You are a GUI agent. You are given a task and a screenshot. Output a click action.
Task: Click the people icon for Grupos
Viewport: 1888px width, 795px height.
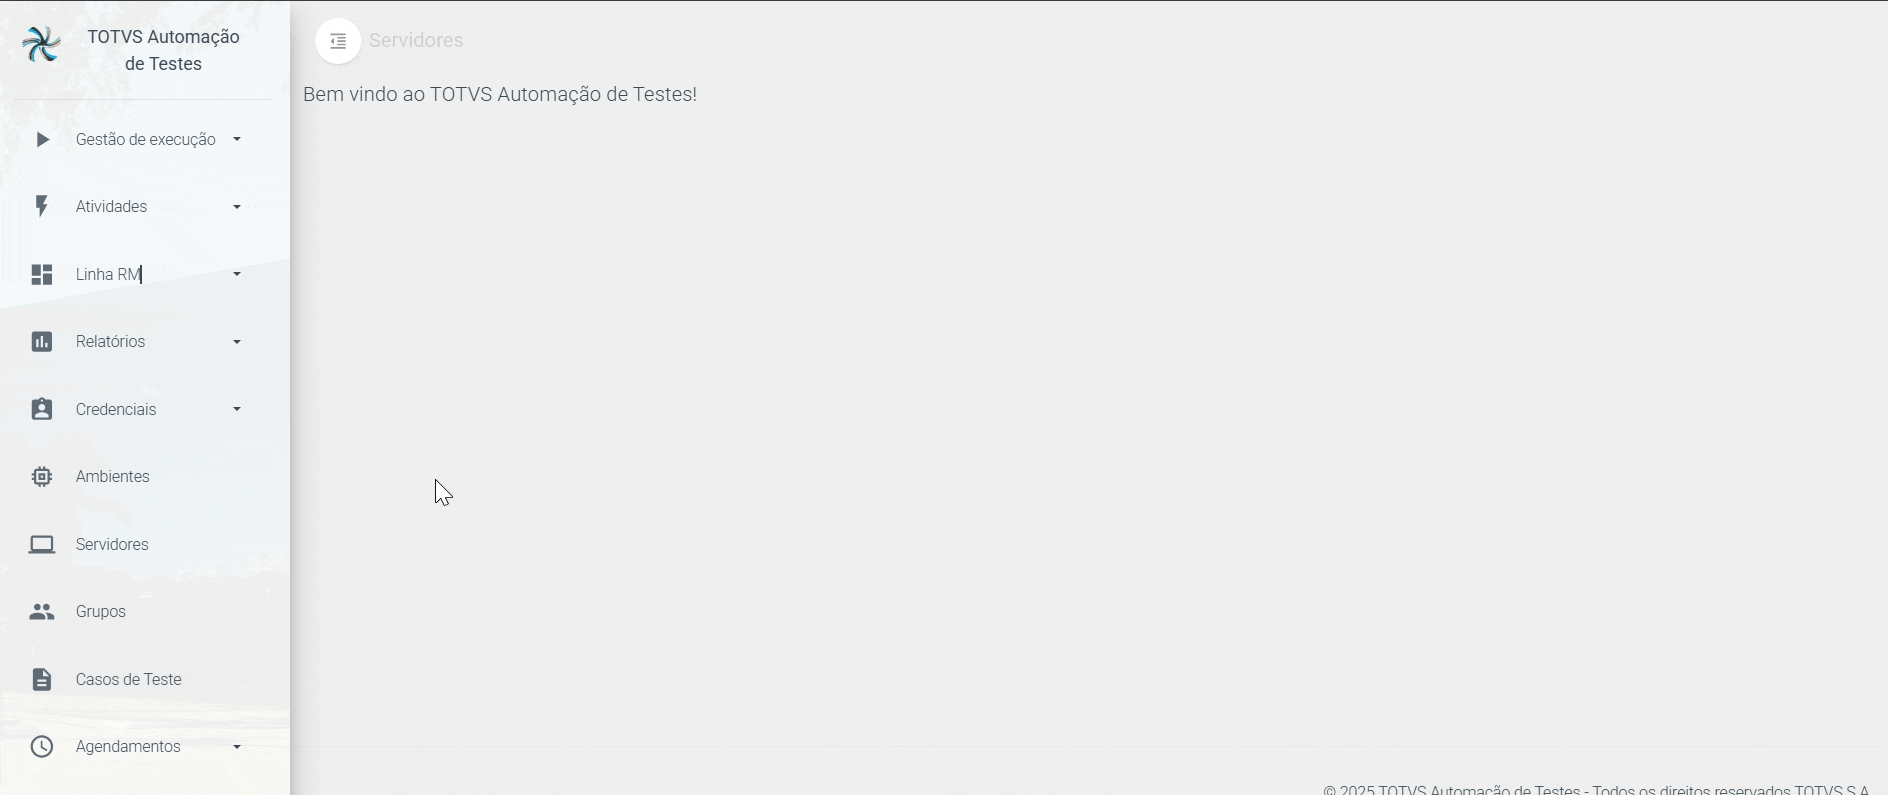point(41,611)
